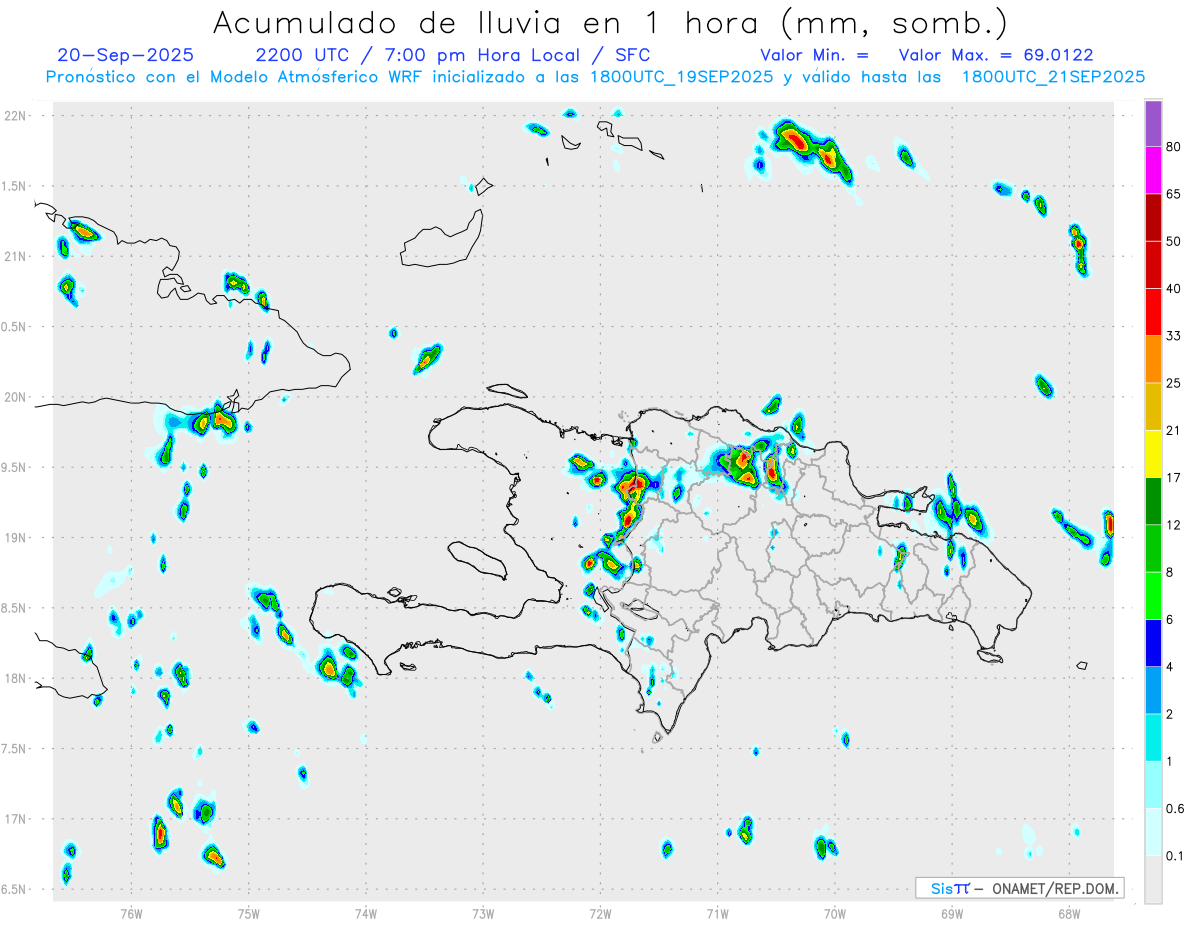This screenshot has width=1200, height=927.
Task: Click the legend value '0.1'
Action: coord(1175,857)
